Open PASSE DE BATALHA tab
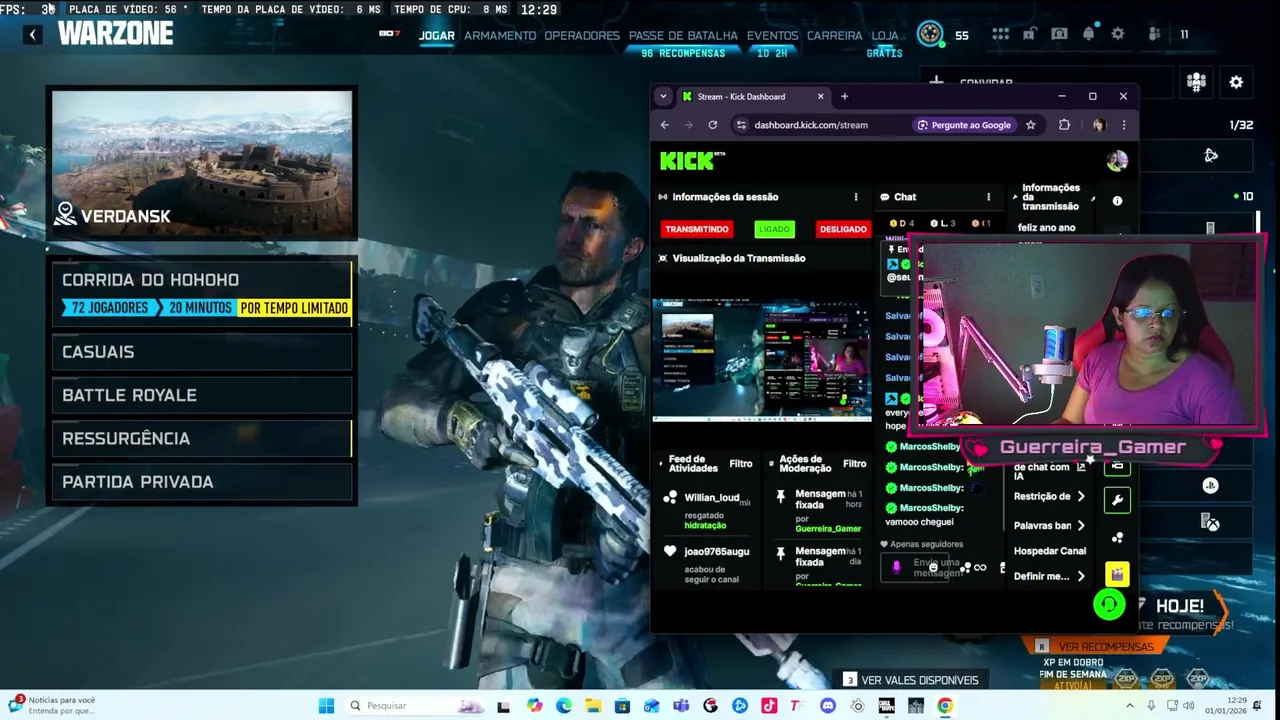 [683, 35]
